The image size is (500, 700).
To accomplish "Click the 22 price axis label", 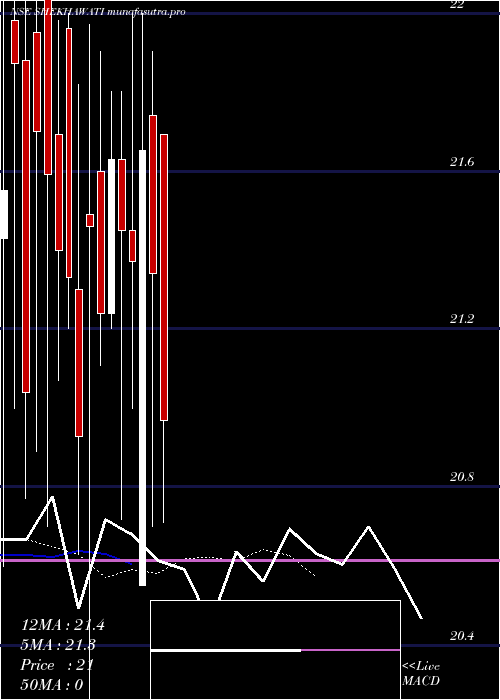I will tap(458, 4).
